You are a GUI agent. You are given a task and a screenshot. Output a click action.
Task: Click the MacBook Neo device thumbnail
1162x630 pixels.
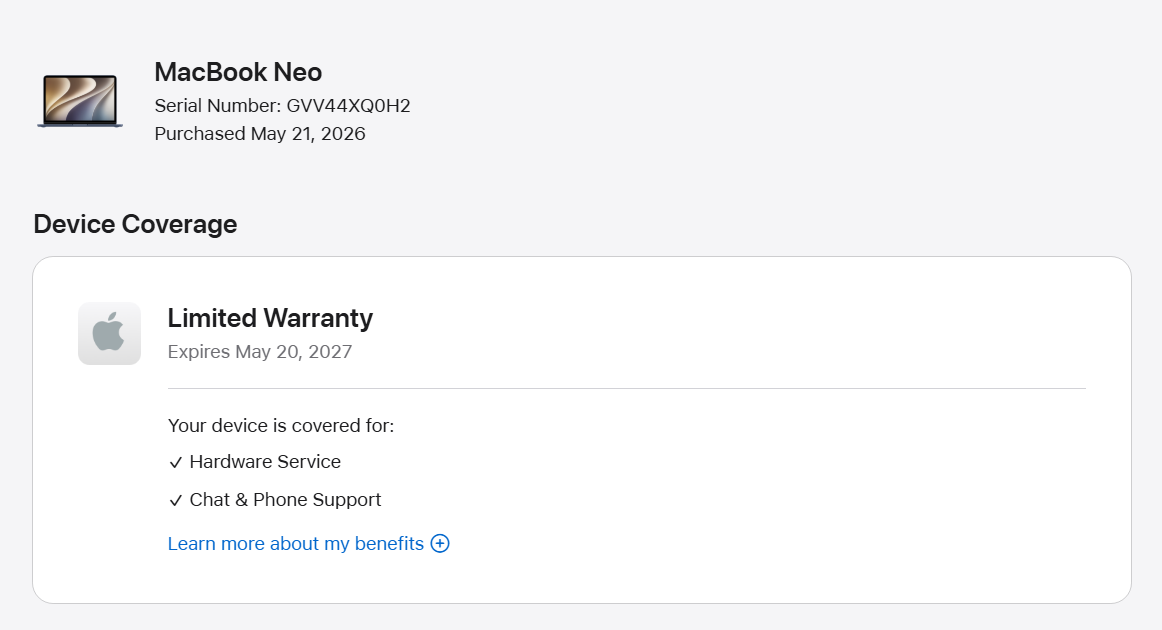click(80, 101)
